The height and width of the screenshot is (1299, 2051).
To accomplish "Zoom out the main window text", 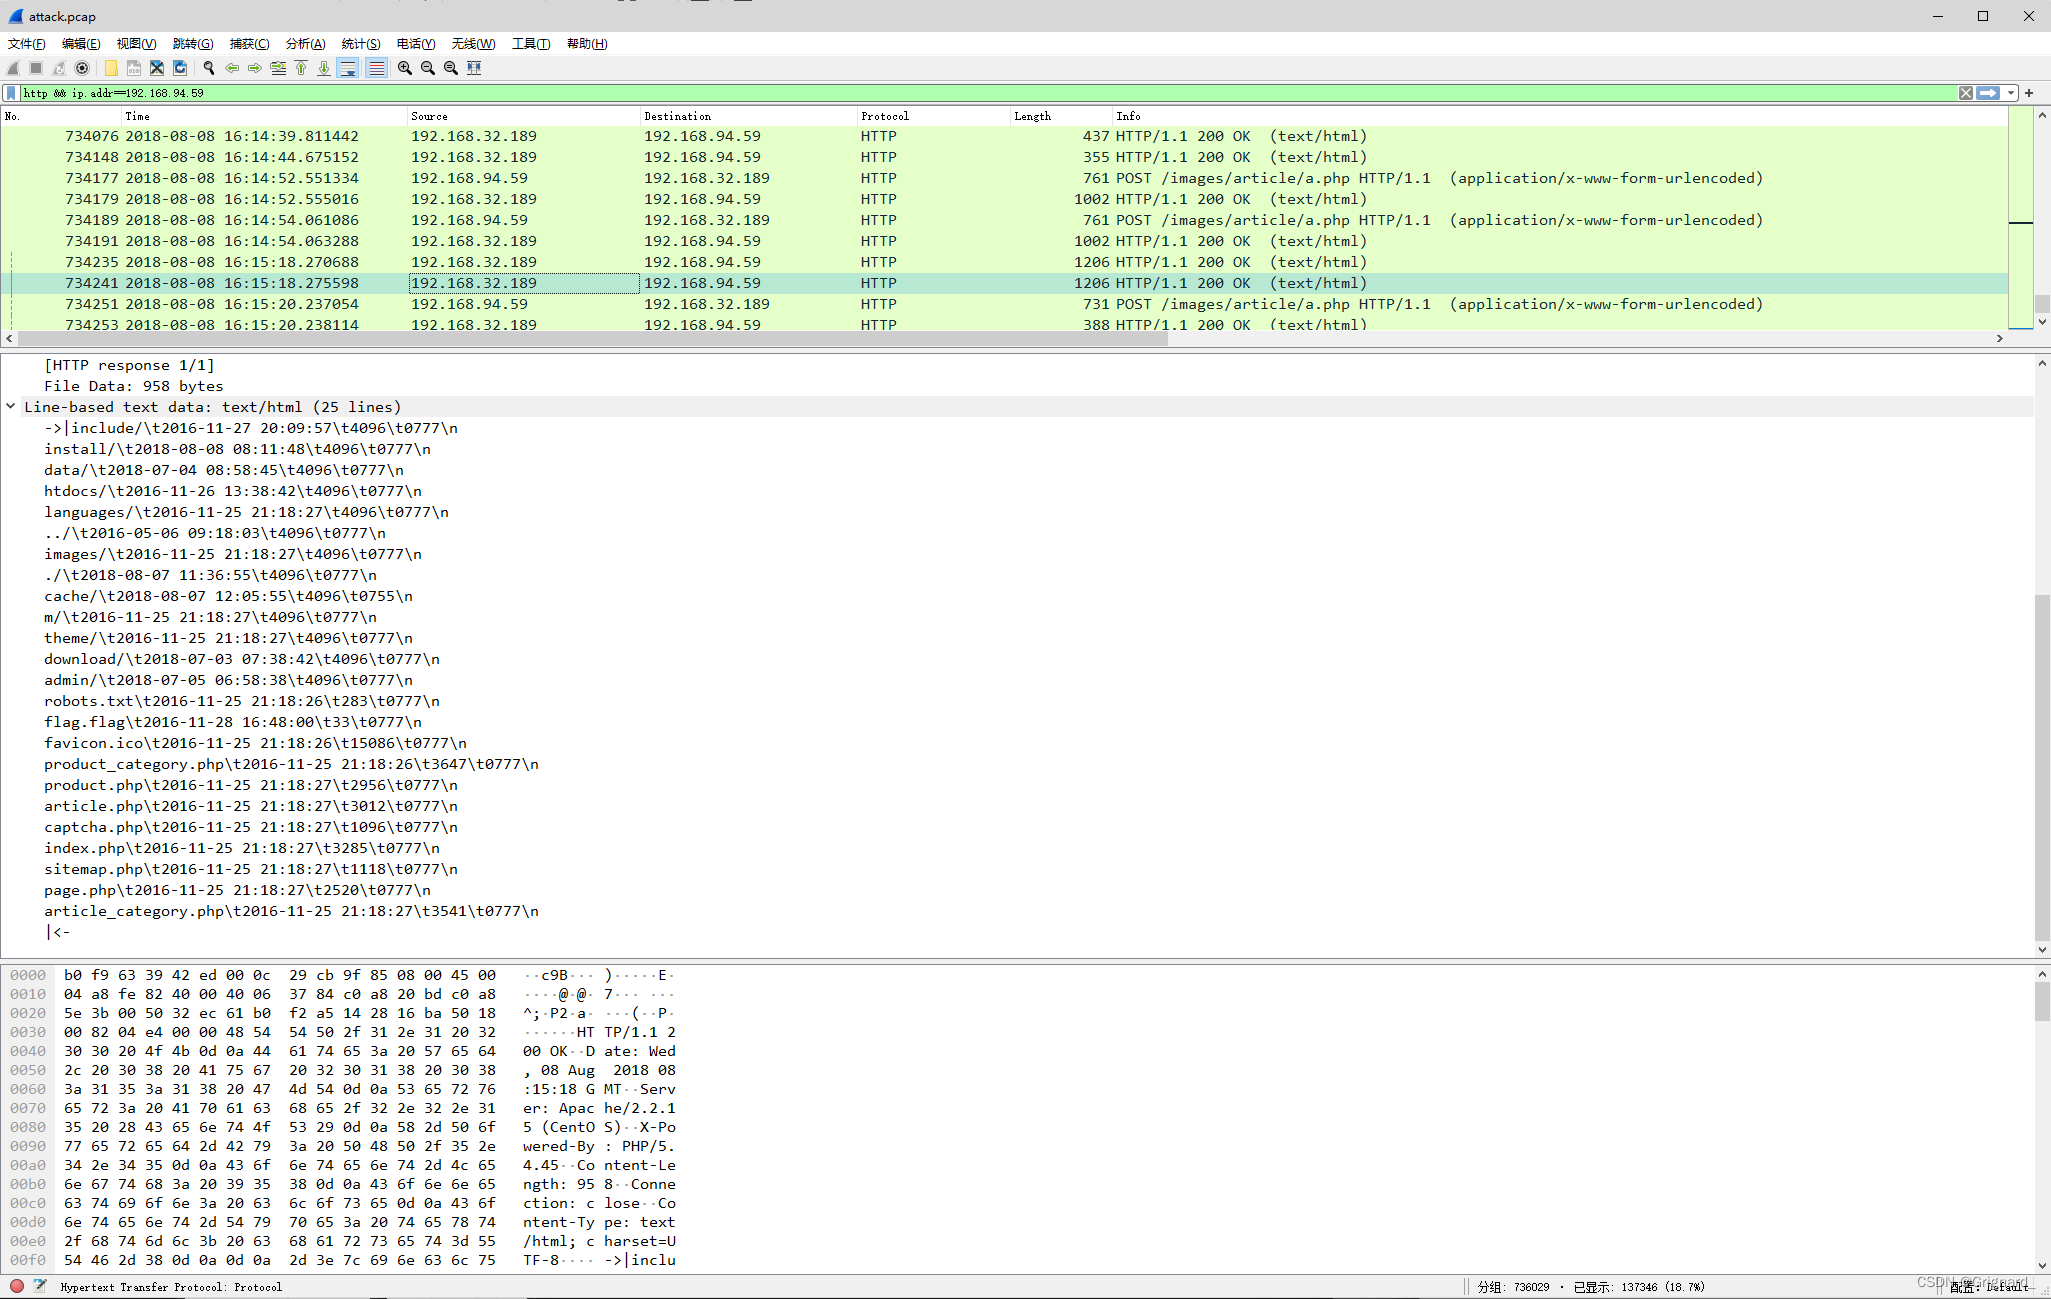I will (x=428, y=68).
